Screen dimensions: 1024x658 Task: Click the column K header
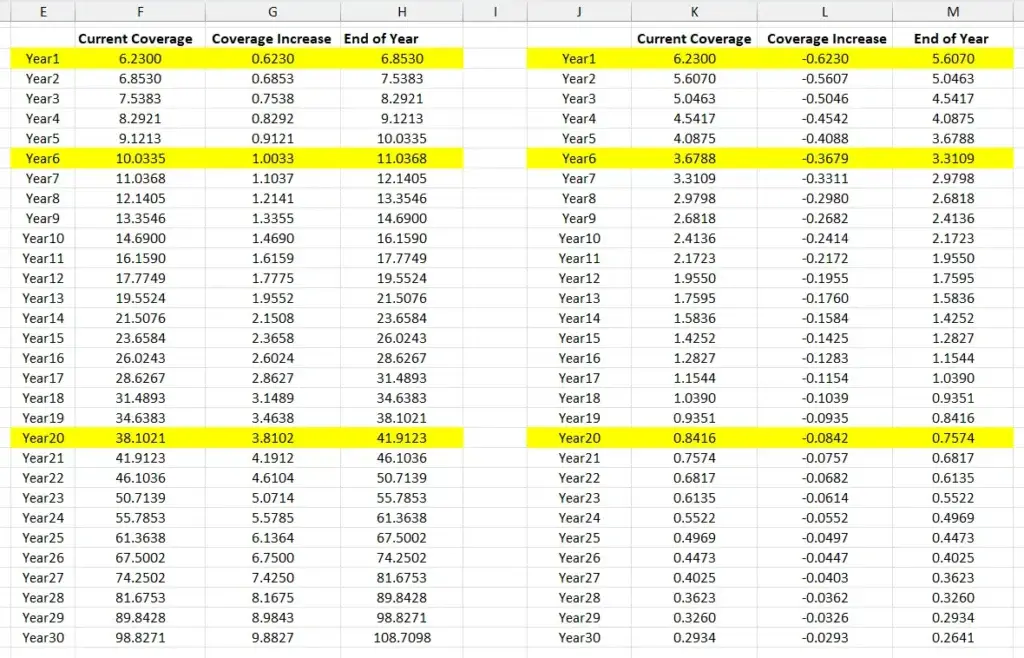click(694, 12)
